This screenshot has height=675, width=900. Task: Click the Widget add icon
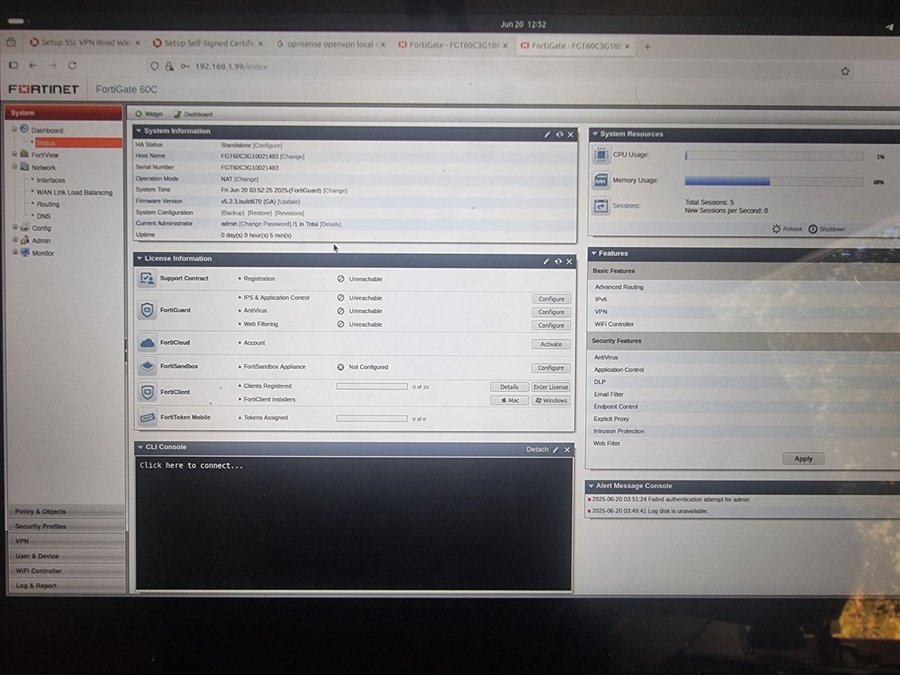[x=139, y=114]
